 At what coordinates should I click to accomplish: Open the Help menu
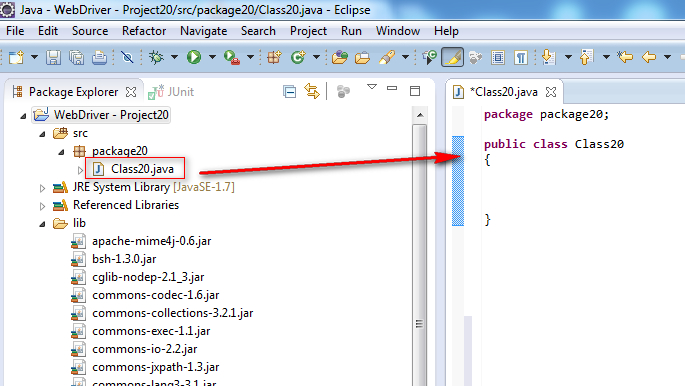click(x=446, y=31)
